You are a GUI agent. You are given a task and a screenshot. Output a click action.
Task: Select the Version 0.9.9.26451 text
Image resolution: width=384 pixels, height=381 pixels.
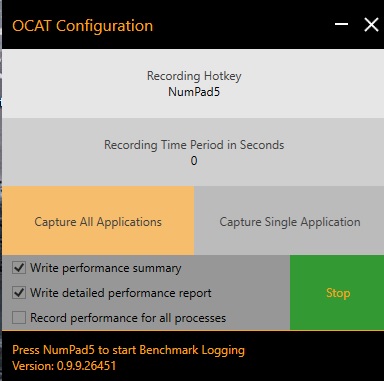coord(64,366)
